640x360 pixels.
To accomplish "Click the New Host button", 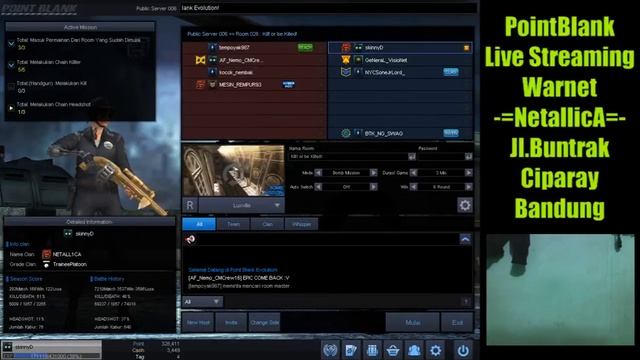I will (198, 322).
